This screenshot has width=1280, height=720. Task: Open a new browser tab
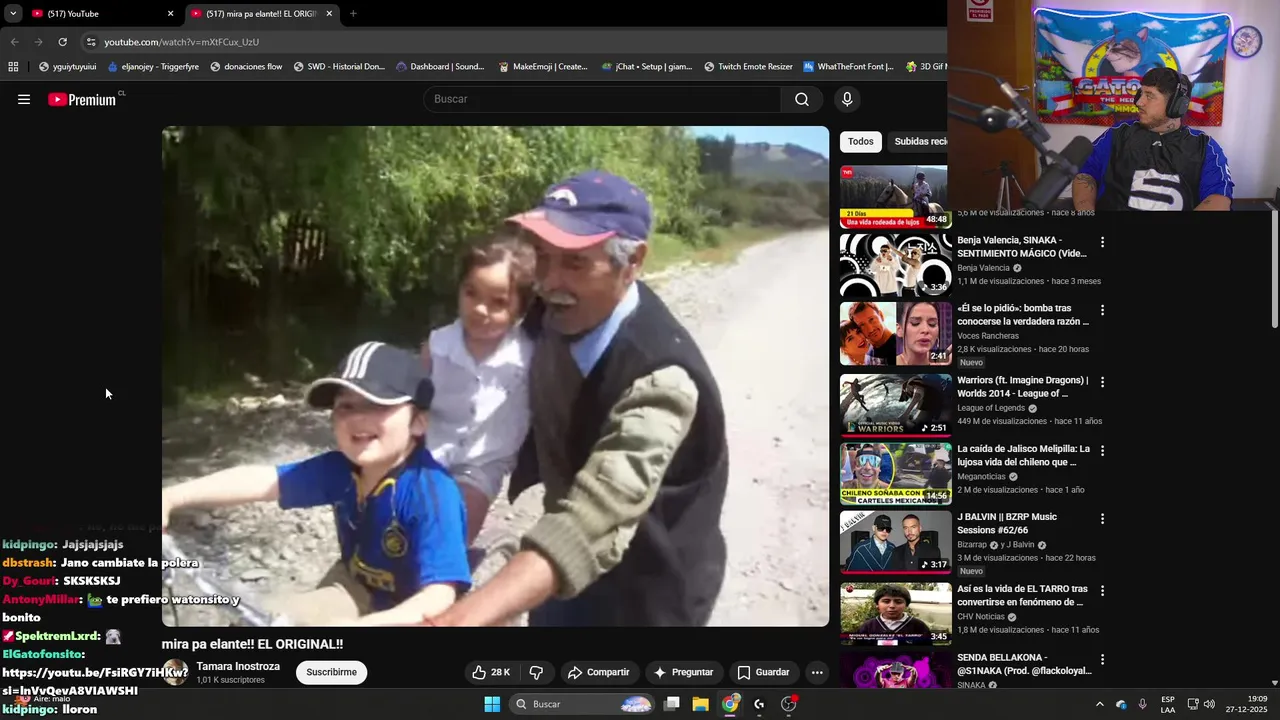coord(353,14)
